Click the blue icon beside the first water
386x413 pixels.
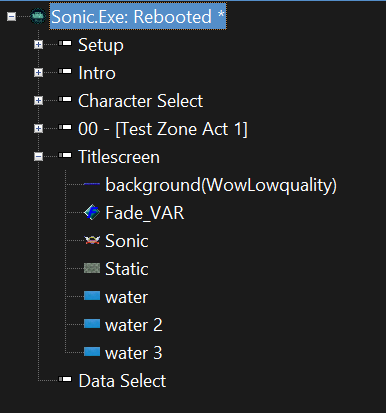pos(92,296)
